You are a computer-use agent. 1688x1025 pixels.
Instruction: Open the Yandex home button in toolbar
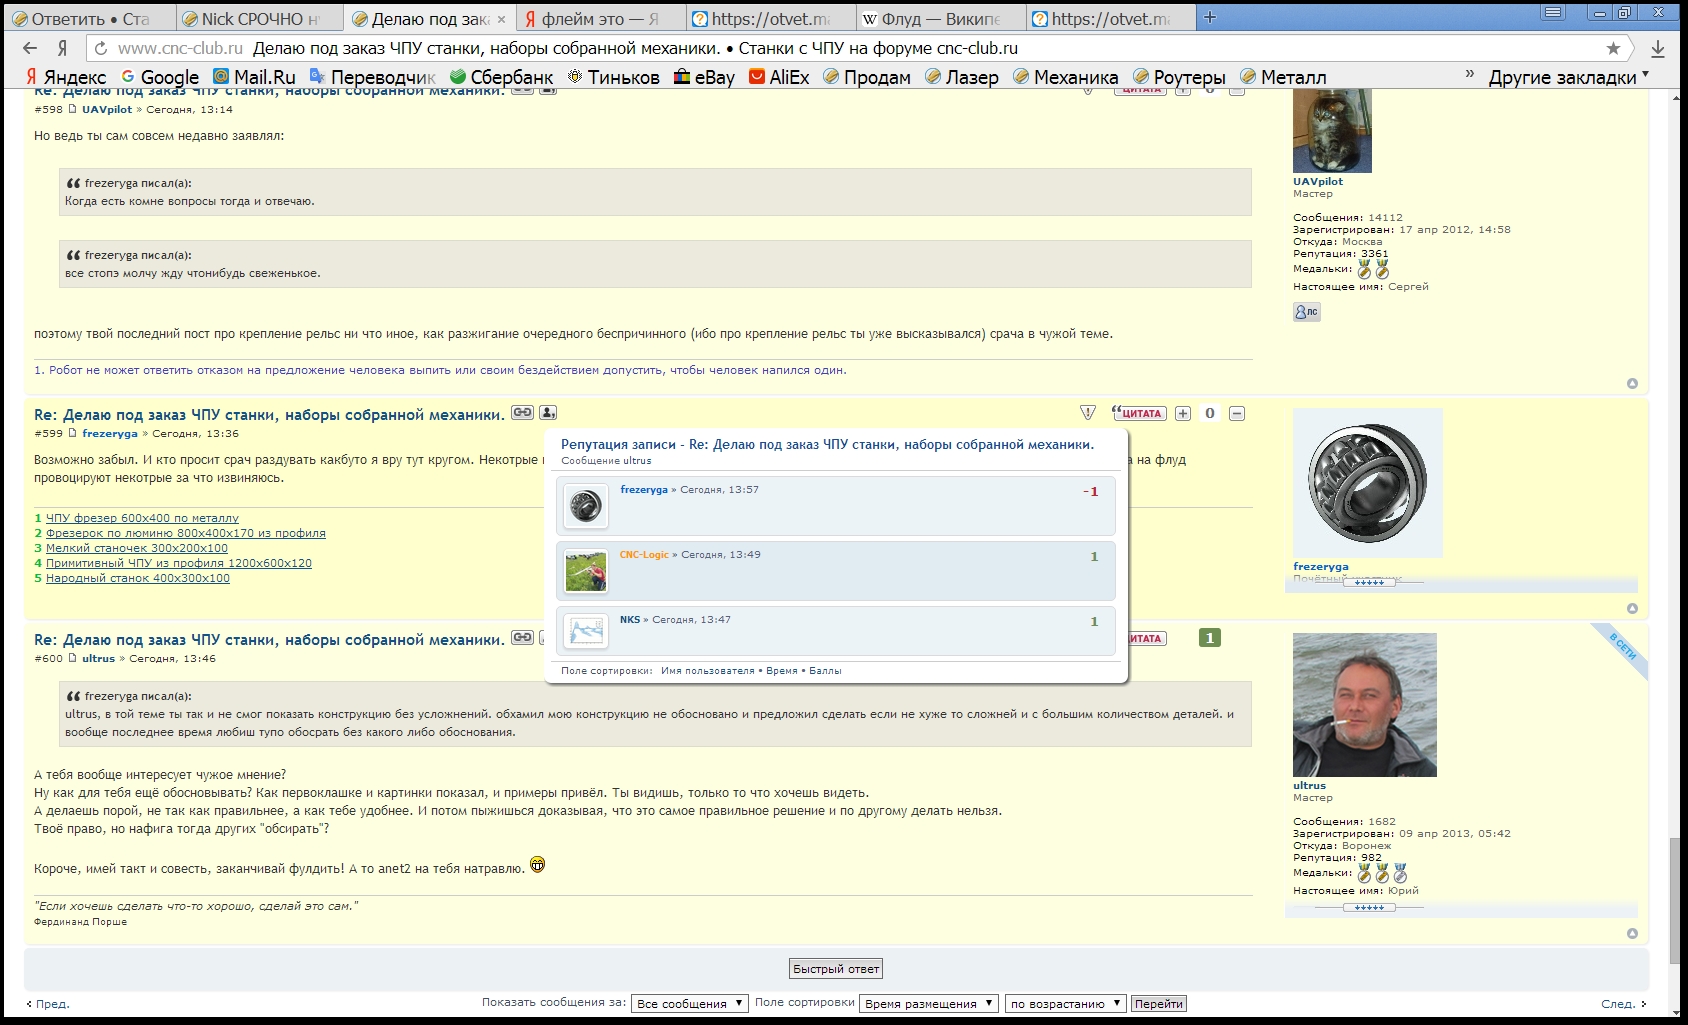62,48
